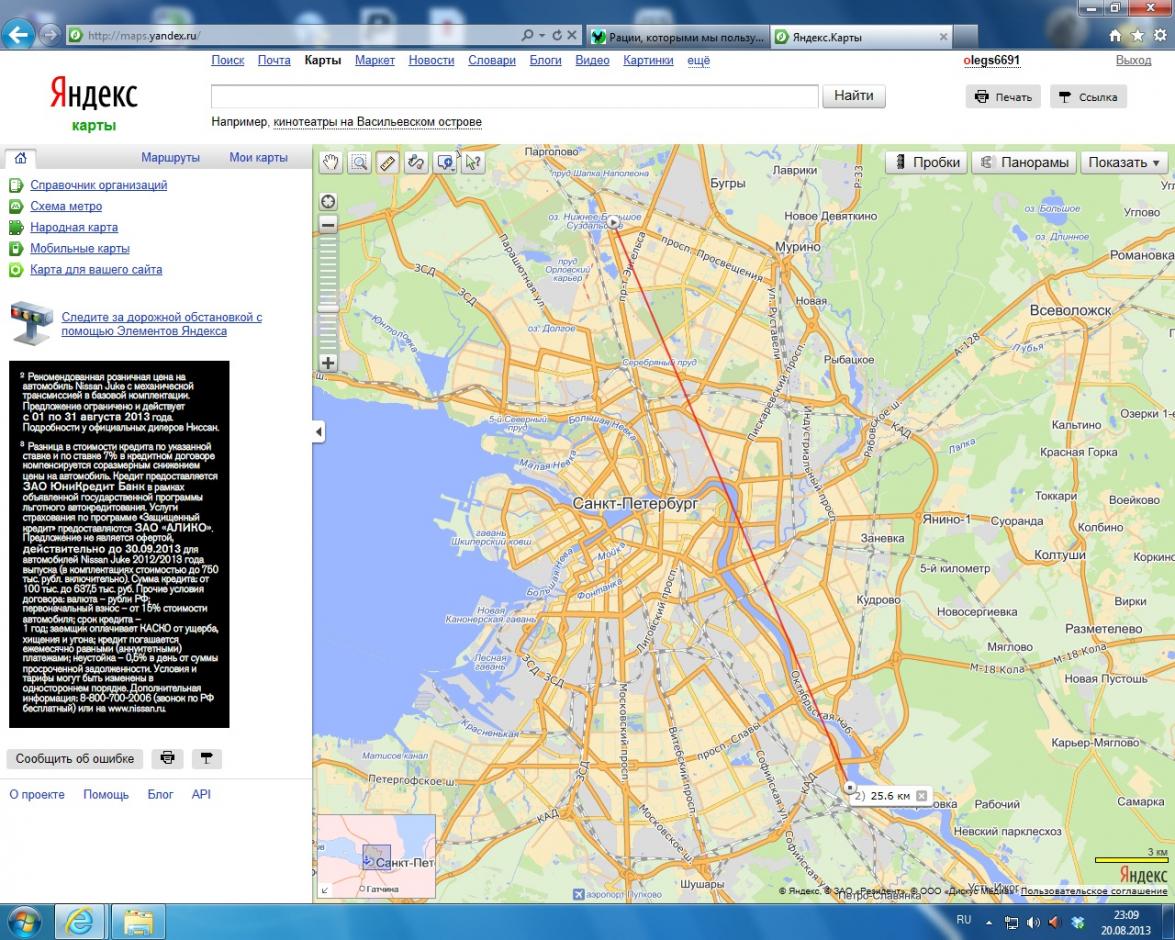The image size is (1175, 940).
Task: Zoom out with the minus button
Action: [328, 225]
